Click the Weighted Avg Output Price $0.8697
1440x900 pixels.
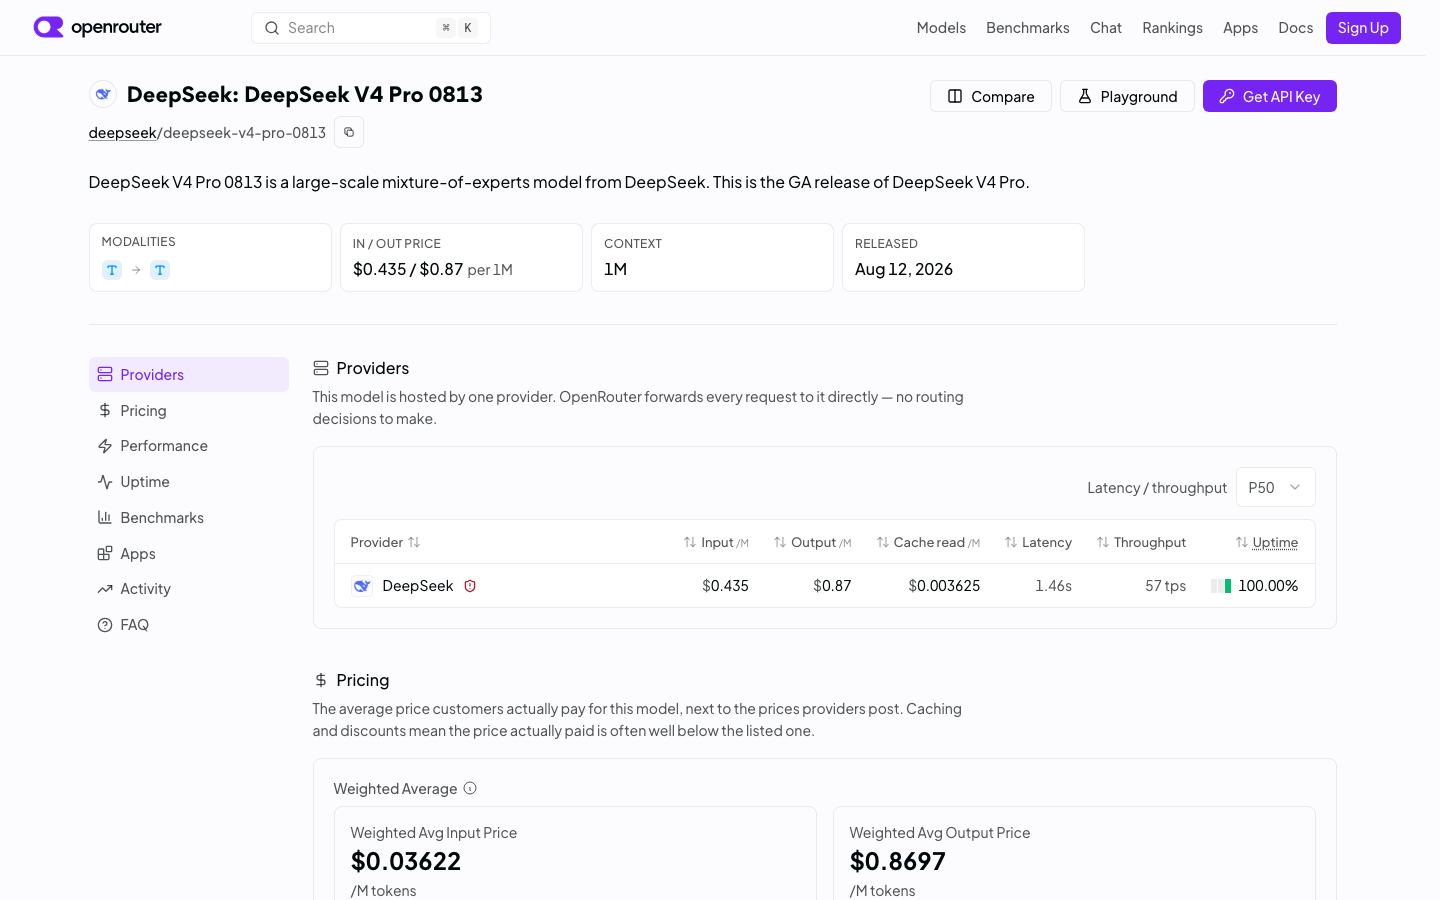[898, 861]
